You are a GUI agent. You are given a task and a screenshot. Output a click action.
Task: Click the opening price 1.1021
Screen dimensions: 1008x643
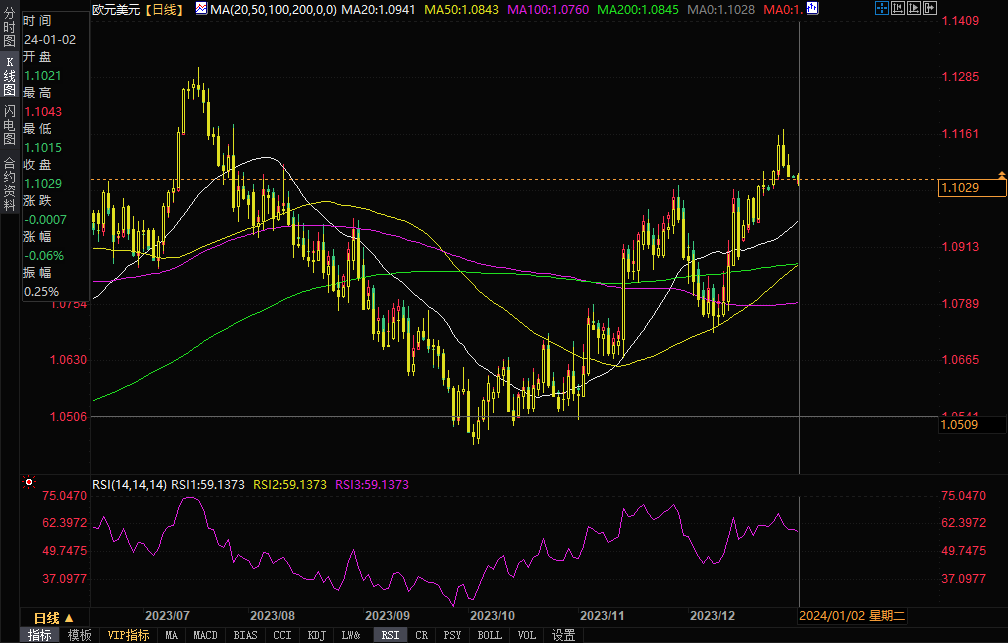coord(42,75)
